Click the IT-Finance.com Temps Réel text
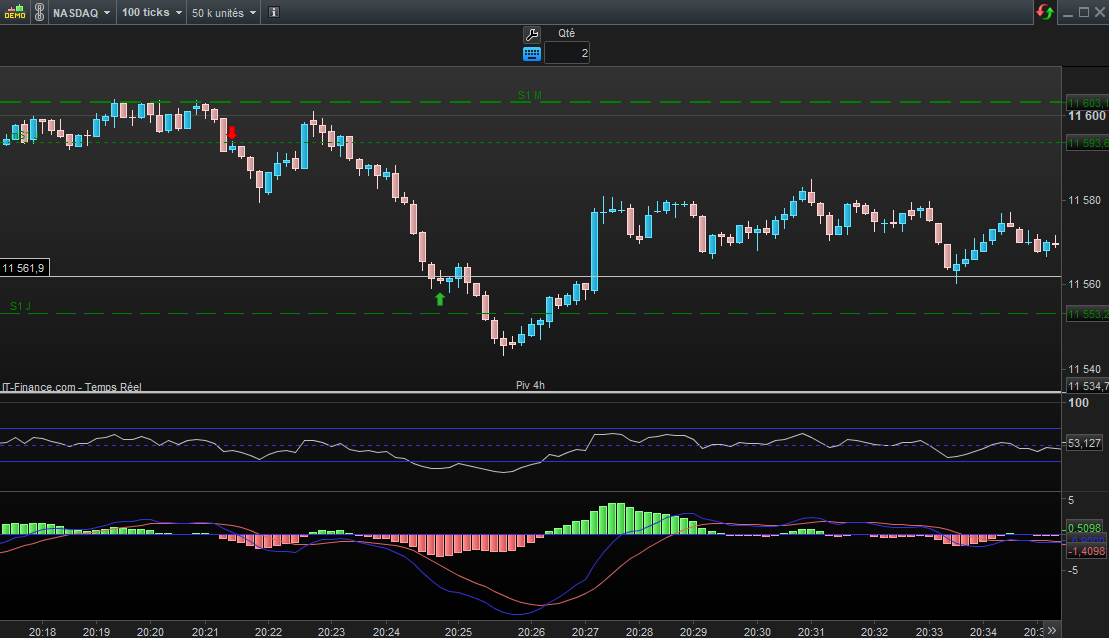This screenshot has width=1109, height=638. point(71,387)
